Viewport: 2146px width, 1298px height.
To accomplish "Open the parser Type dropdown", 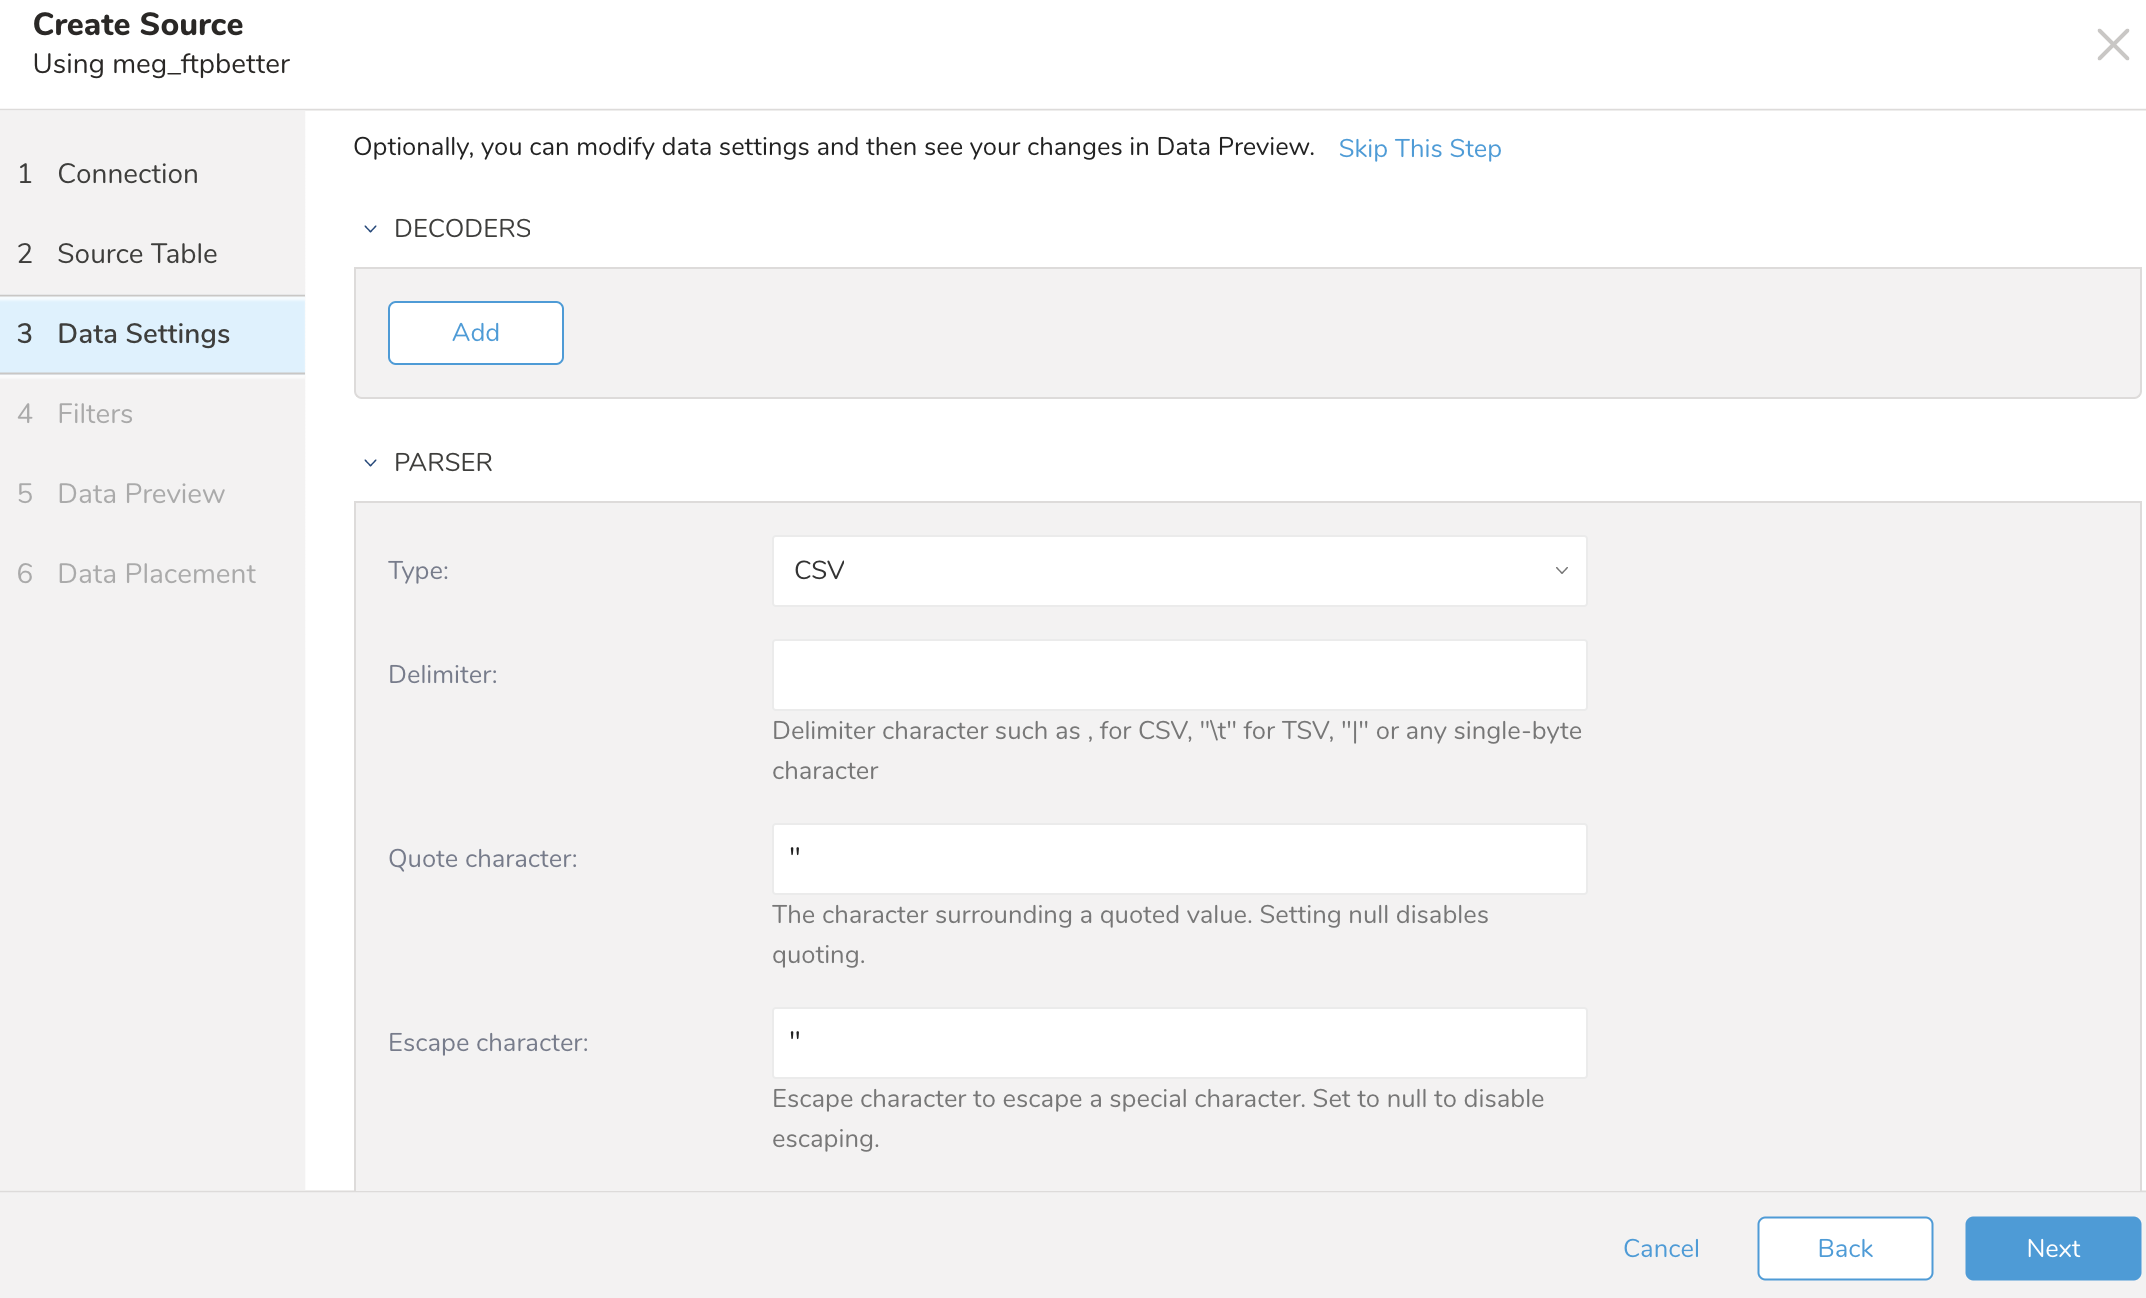I will [1178, 571].
